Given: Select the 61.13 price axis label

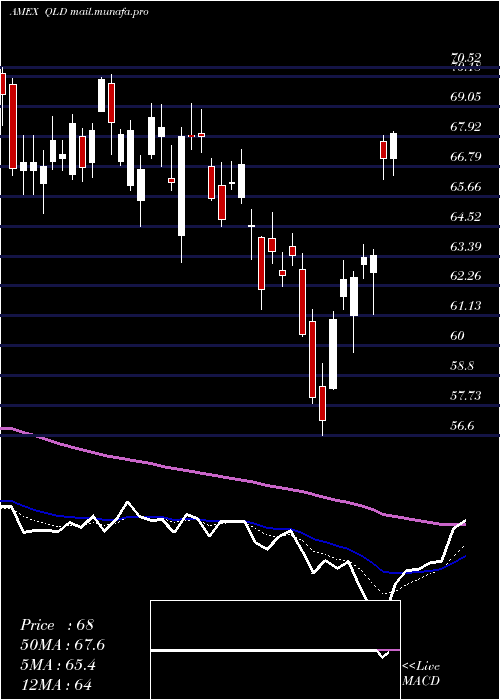Looking at the screenshot, I should (x=467, y=306).
